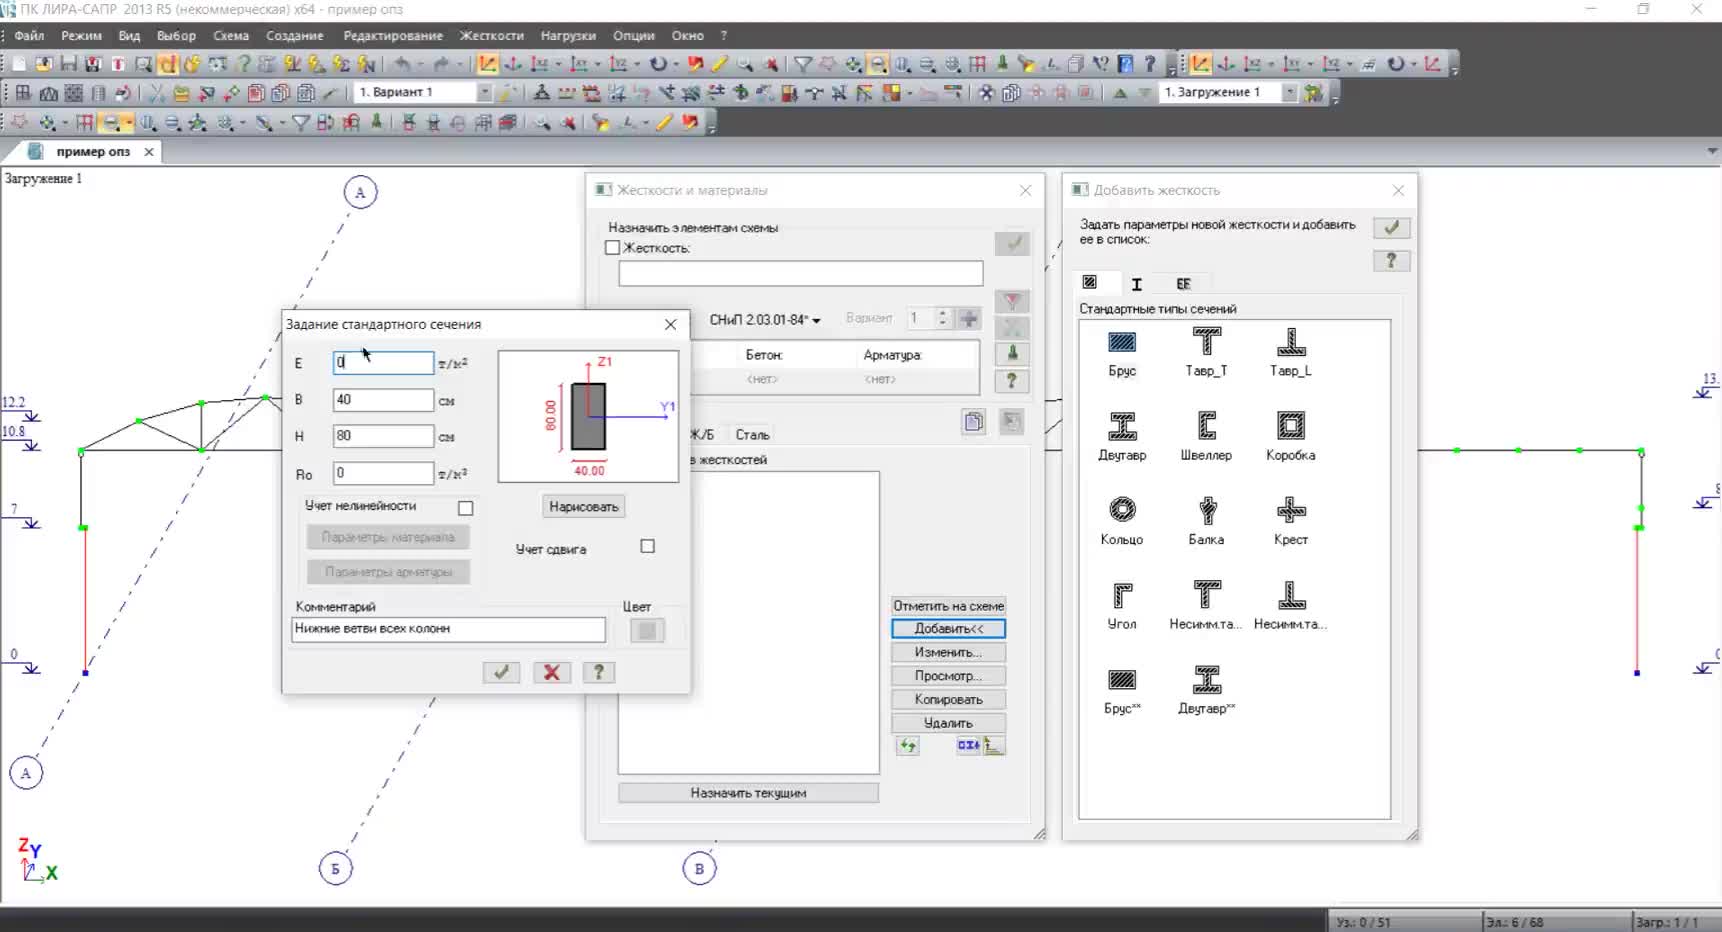Open the 1. Загружение 1 combo box
The height and width of the screenshot is (932, 1722).
click(x=1228, y=92)
